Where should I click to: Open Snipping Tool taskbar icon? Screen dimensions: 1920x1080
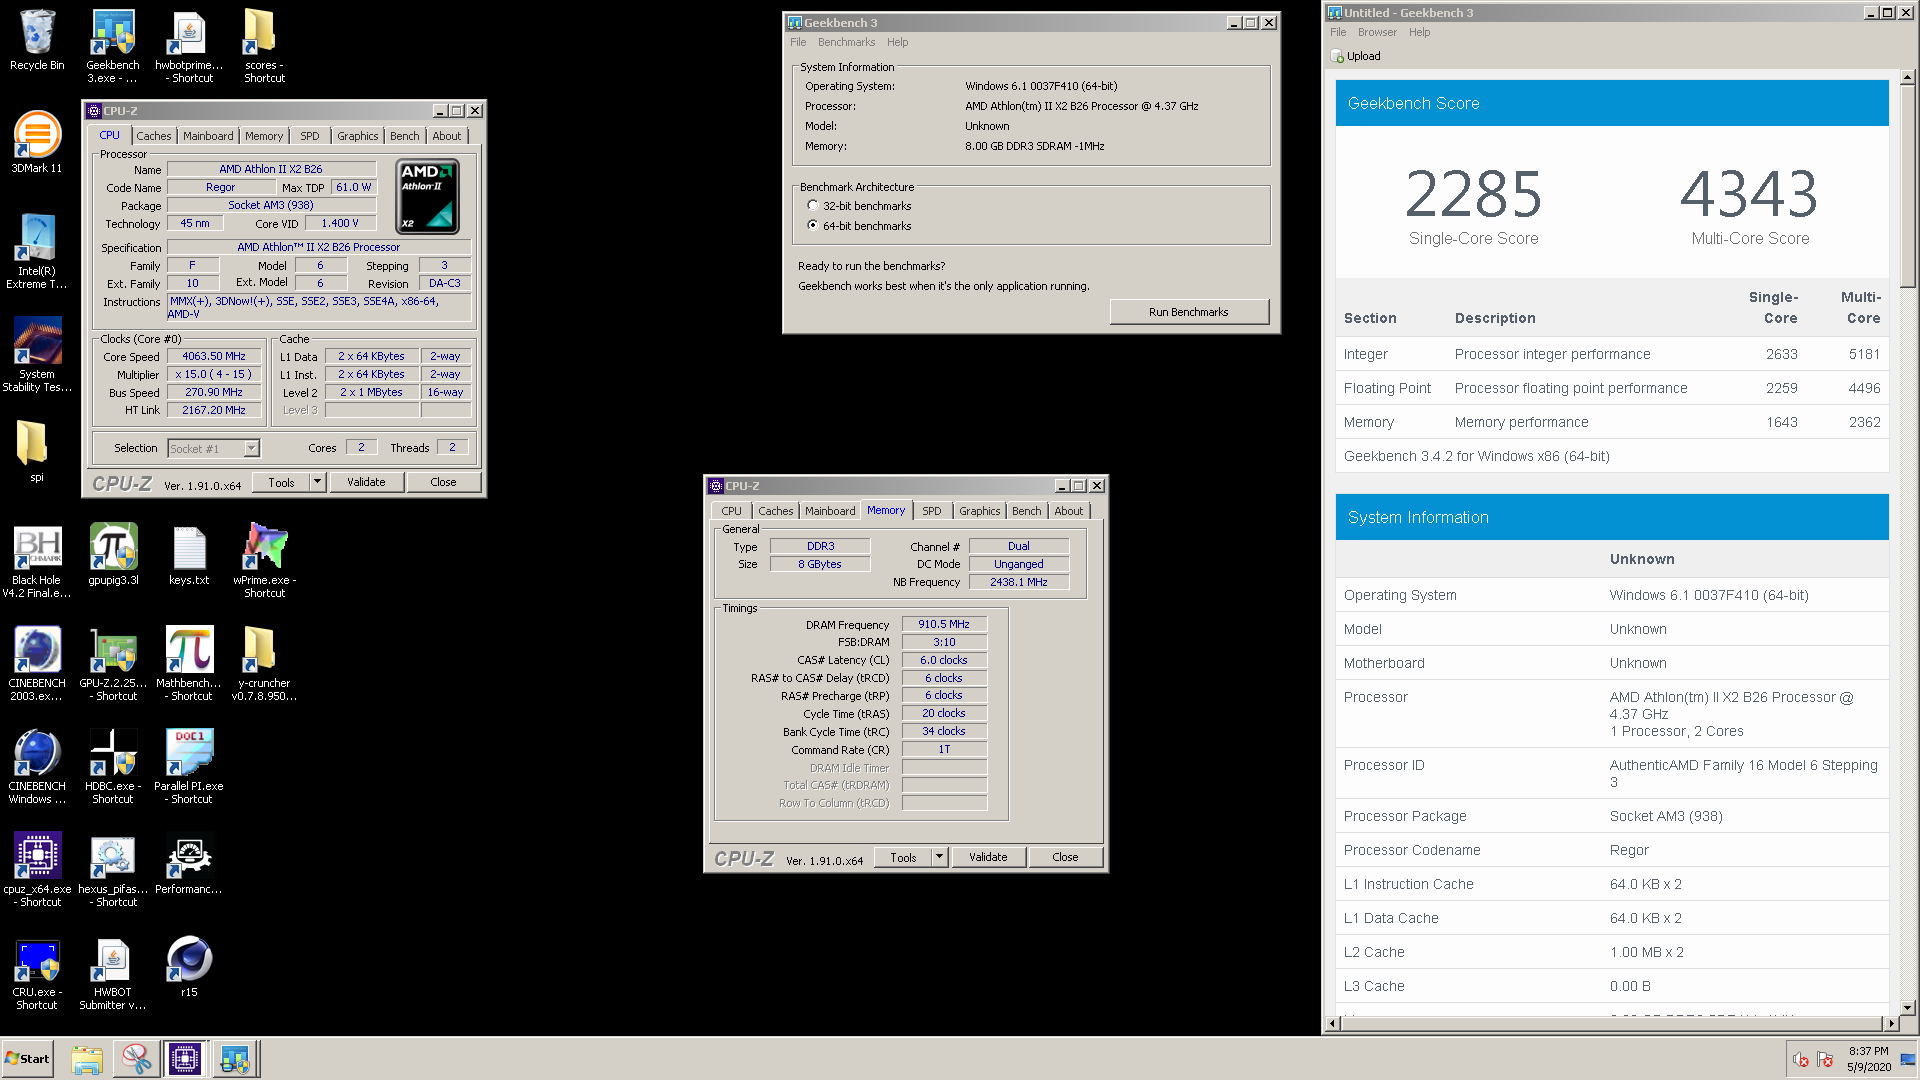[x=136, y=1059]
